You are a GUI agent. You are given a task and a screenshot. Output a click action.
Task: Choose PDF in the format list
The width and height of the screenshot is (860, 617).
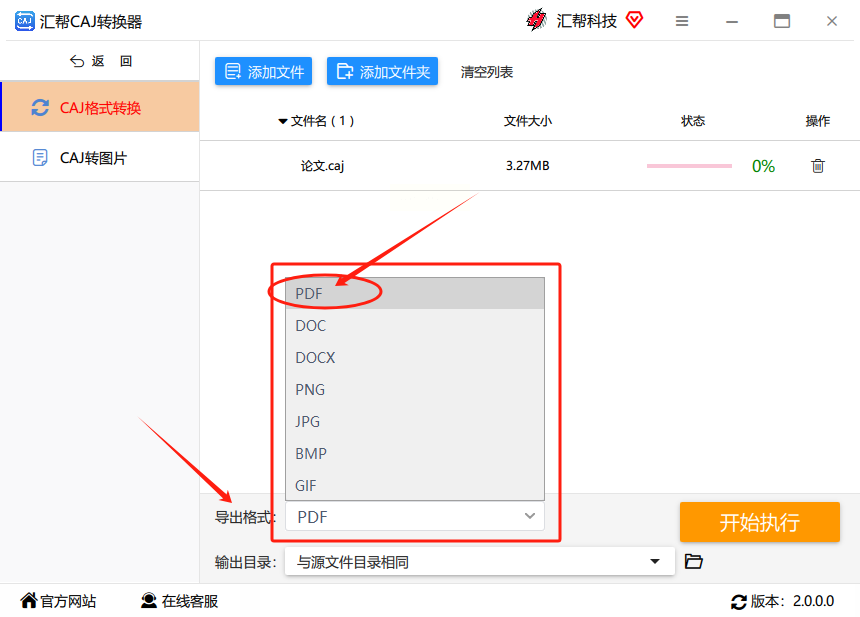(415, 293)
